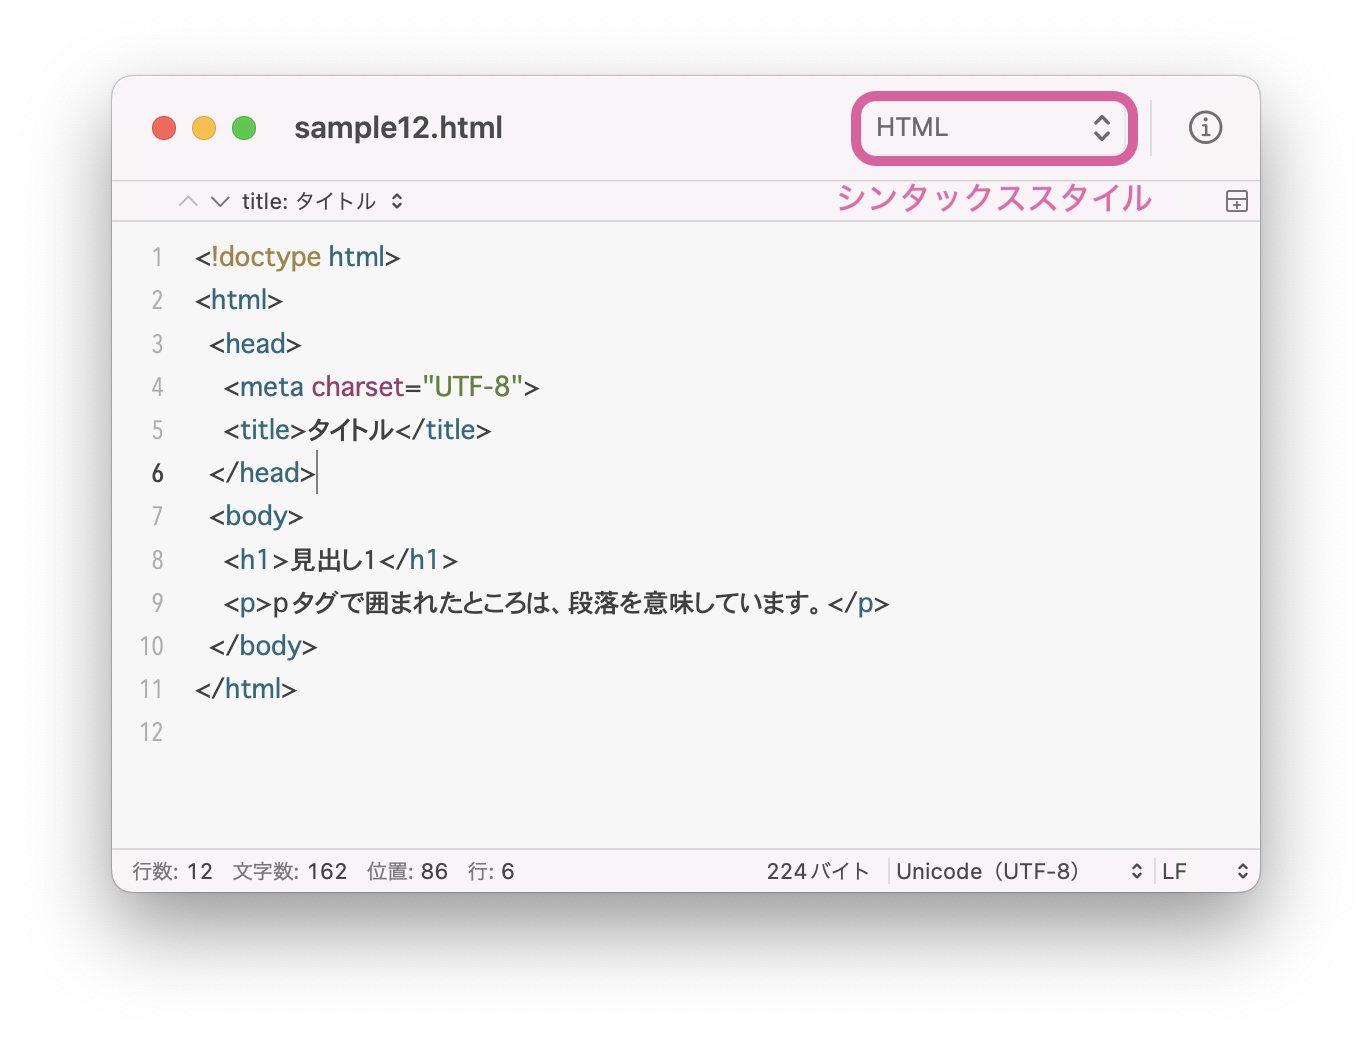1372x1040 pixels.
Task: Open the document inspector info icon
Action: pyautogui.click(x=1205, y=128)
